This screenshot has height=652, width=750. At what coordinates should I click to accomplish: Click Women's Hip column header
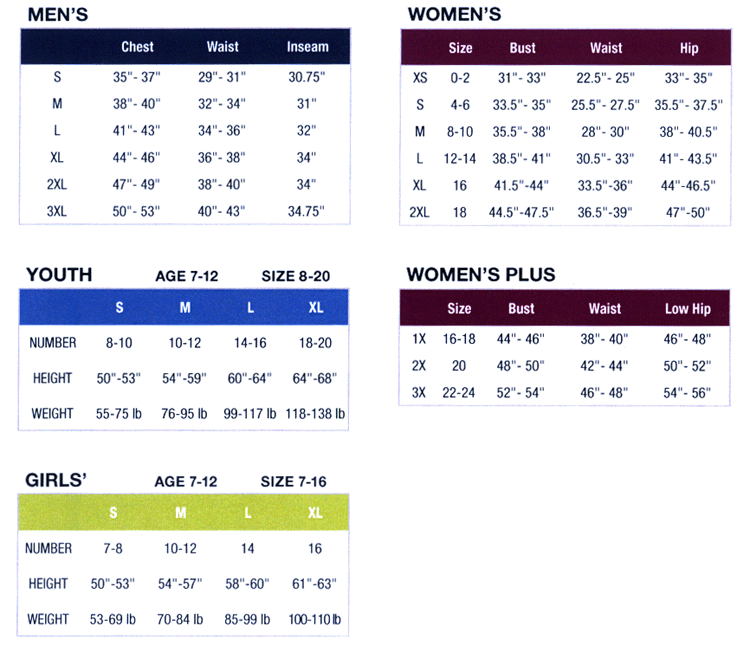click(x=689, y=48)
